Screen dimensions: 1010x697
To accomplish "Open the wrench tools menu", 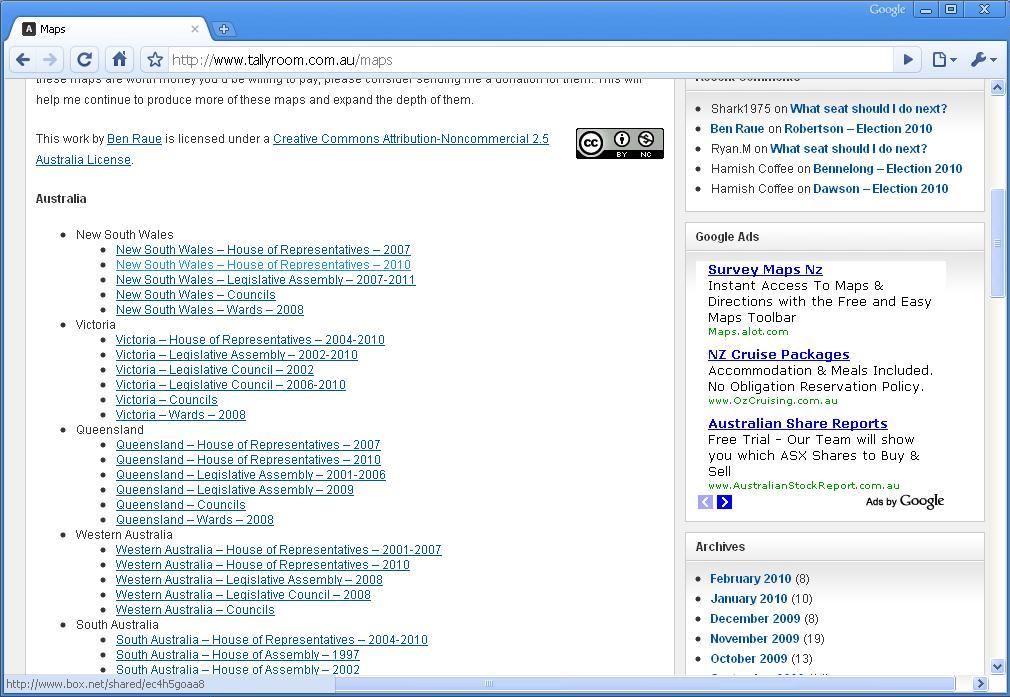I will [x=984, y=60].
